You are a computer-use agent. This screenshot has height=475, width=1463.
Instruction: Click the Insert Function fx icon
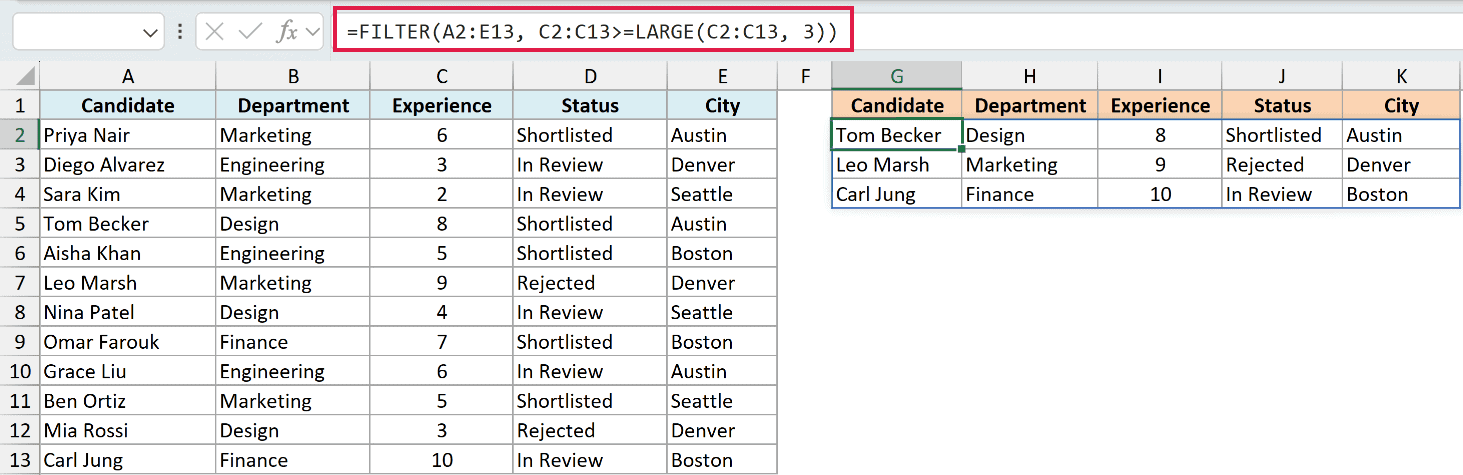287,32
